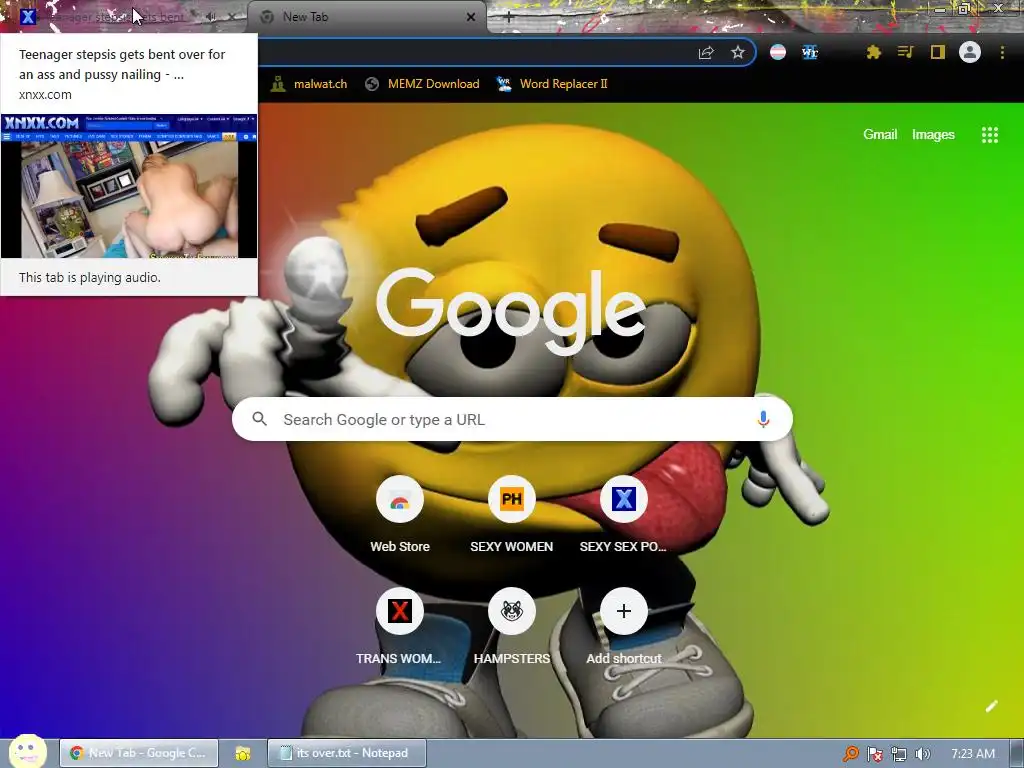
Task: Select New Tab - Google Chrome taskbar button
Action: tap(138, 753)
